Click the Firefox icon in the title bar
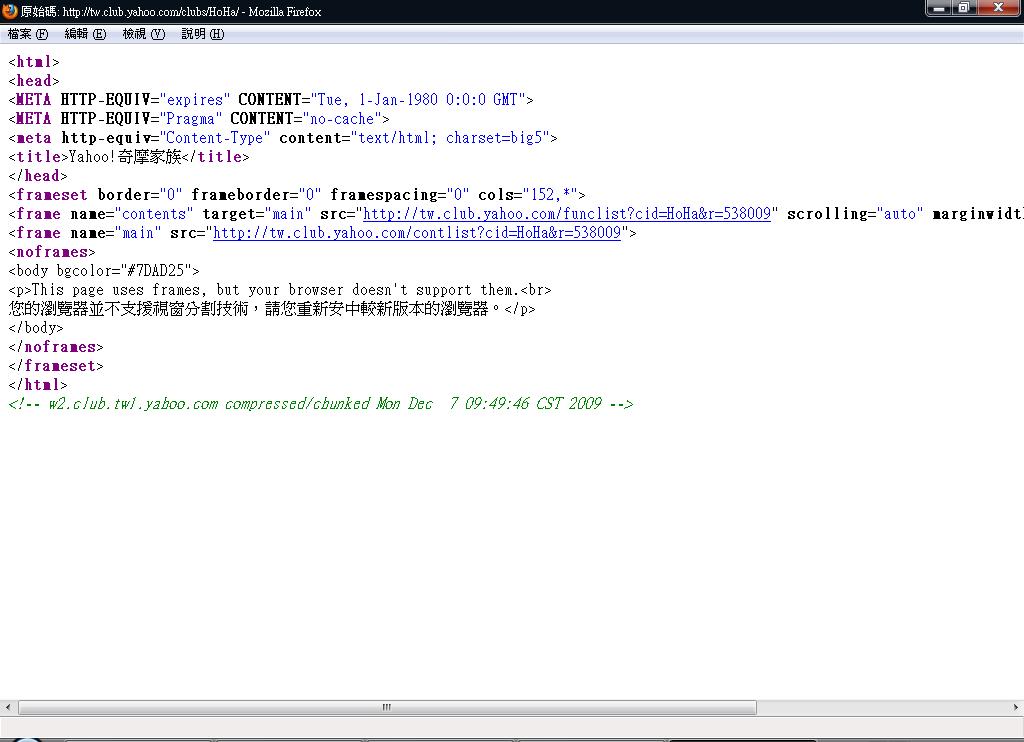 tap(11, 11)
